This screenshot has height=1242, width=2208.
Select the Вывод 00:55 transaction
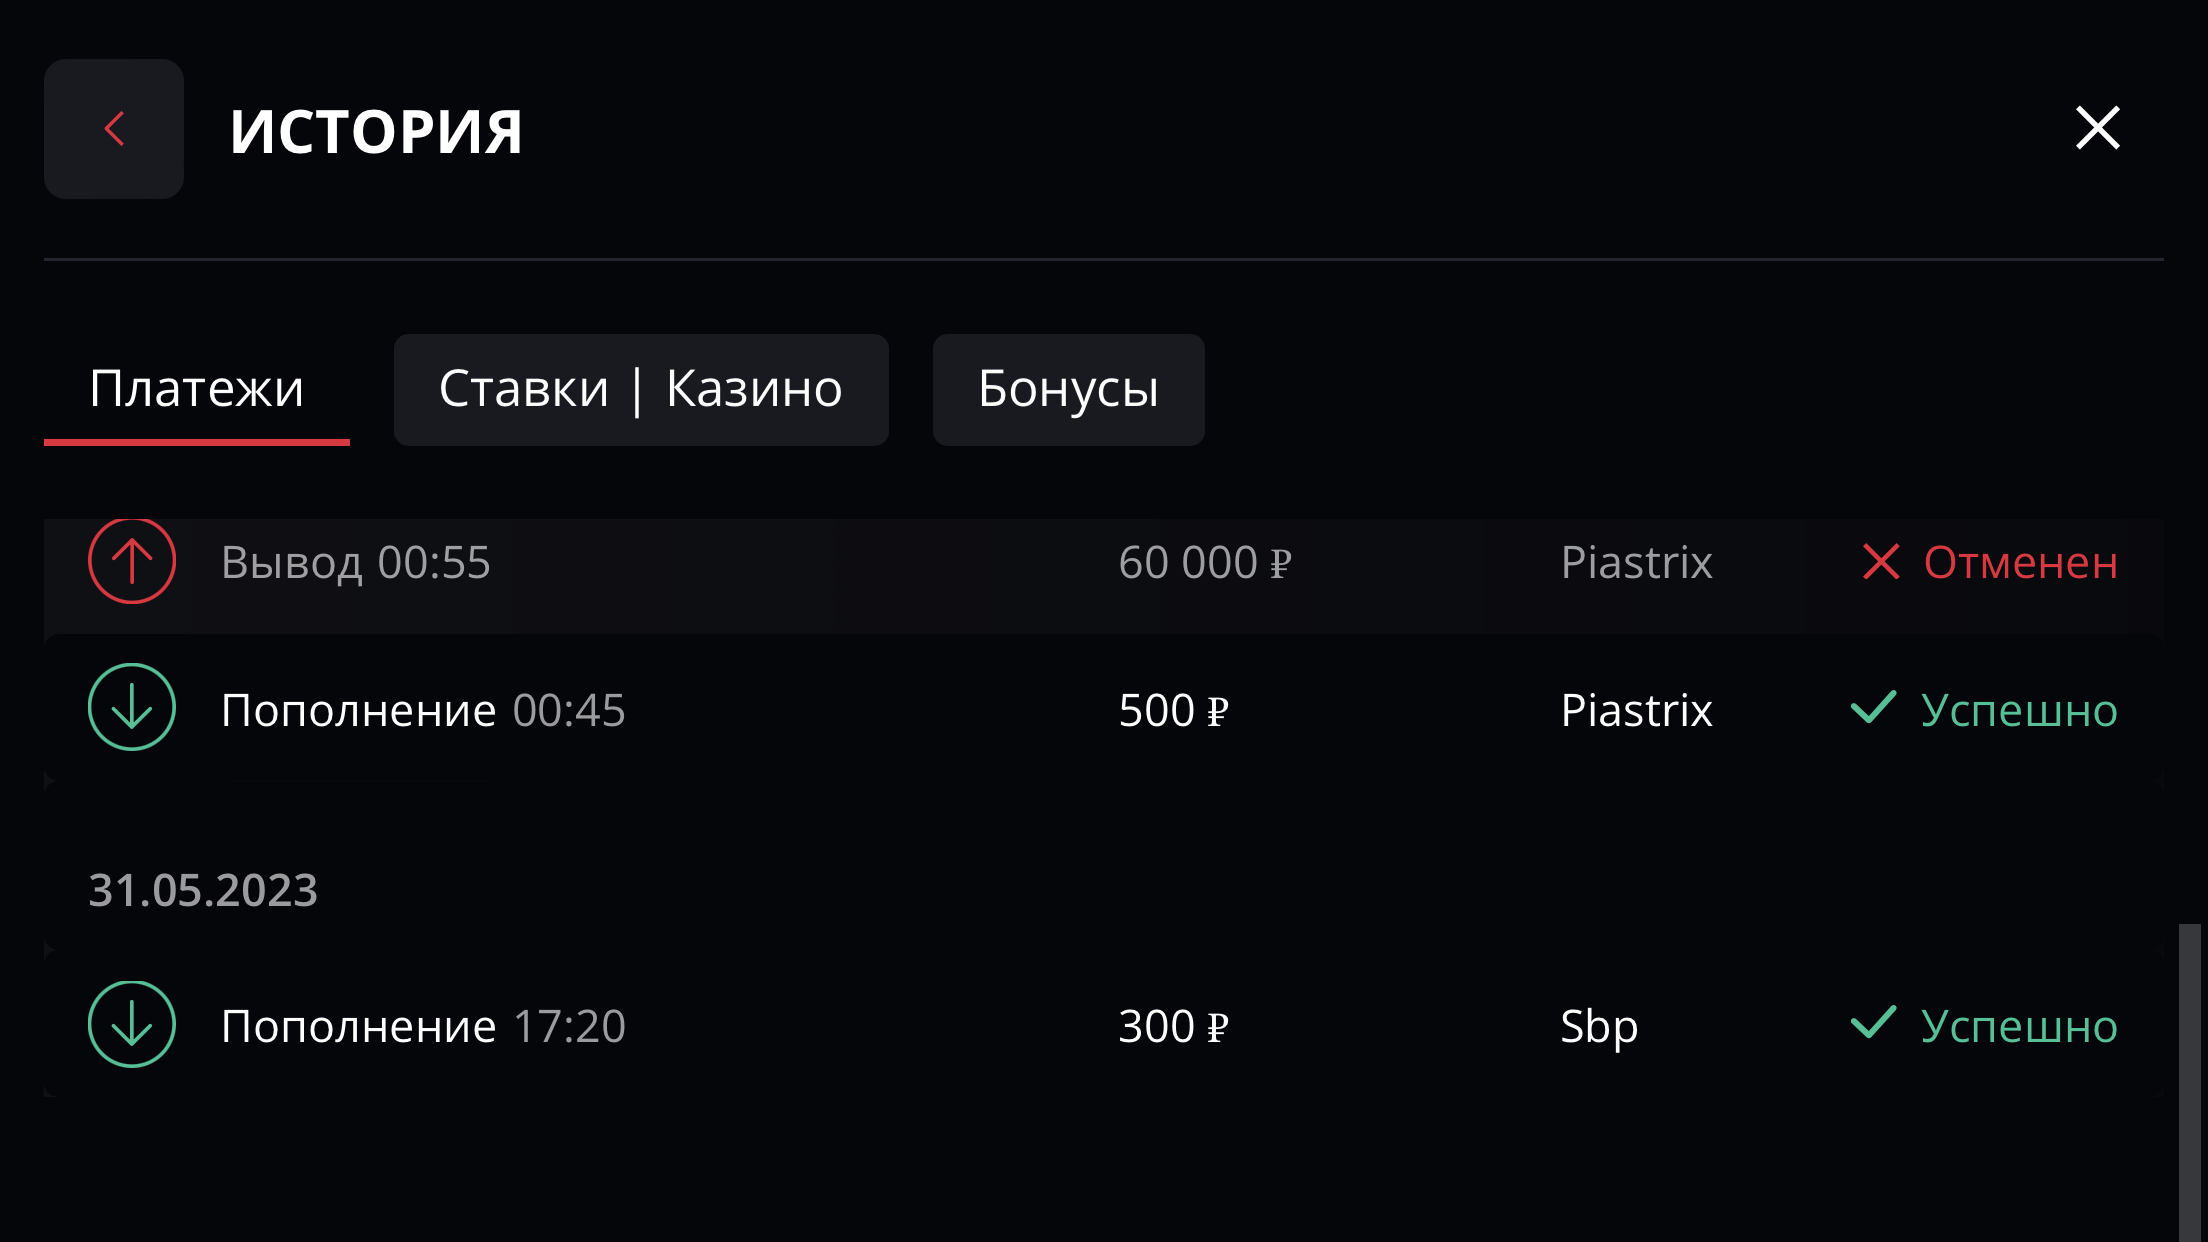click(x=356, y=562)
